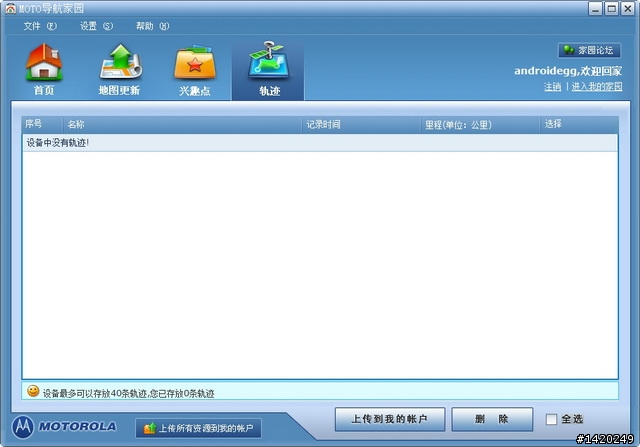This screenshot has width=640, height=447.
Task: Open the 帮助 (H) menu
Action: 152,26
